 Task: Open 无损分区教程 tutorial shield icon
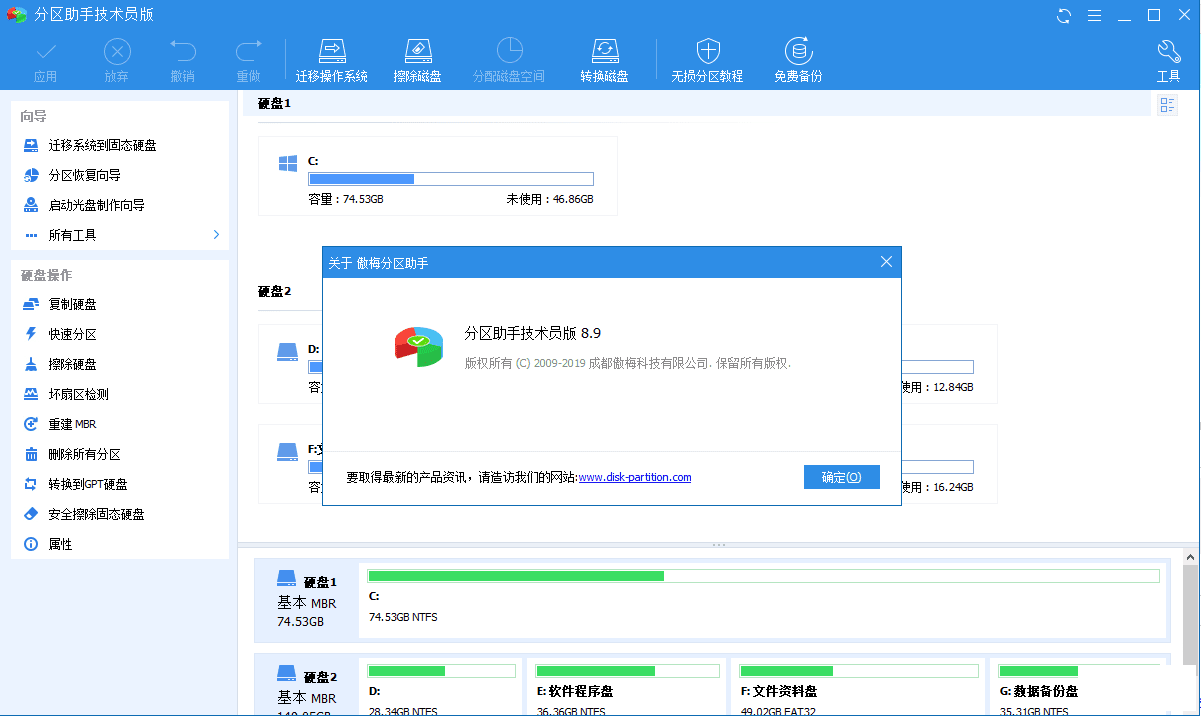[708, 51]
